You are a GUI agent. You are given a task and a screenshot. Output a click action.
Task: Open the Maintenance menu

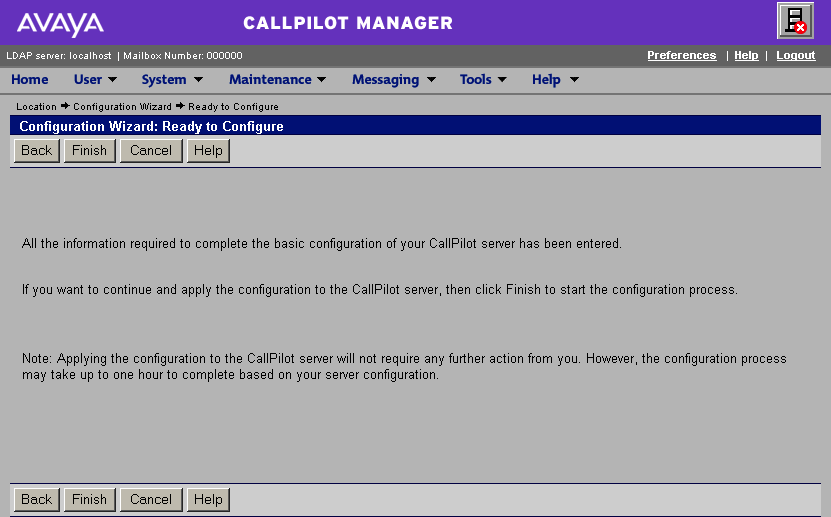coord(270,79)
